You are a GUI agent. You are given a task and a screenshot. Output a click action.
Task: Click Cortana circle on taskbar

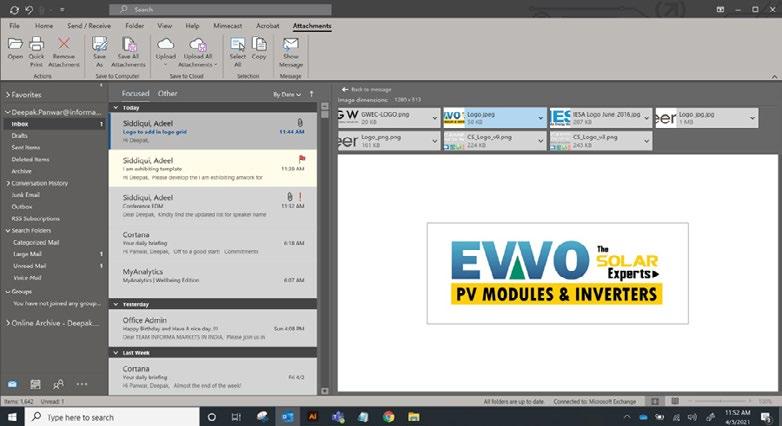click(x=211, y=417)
